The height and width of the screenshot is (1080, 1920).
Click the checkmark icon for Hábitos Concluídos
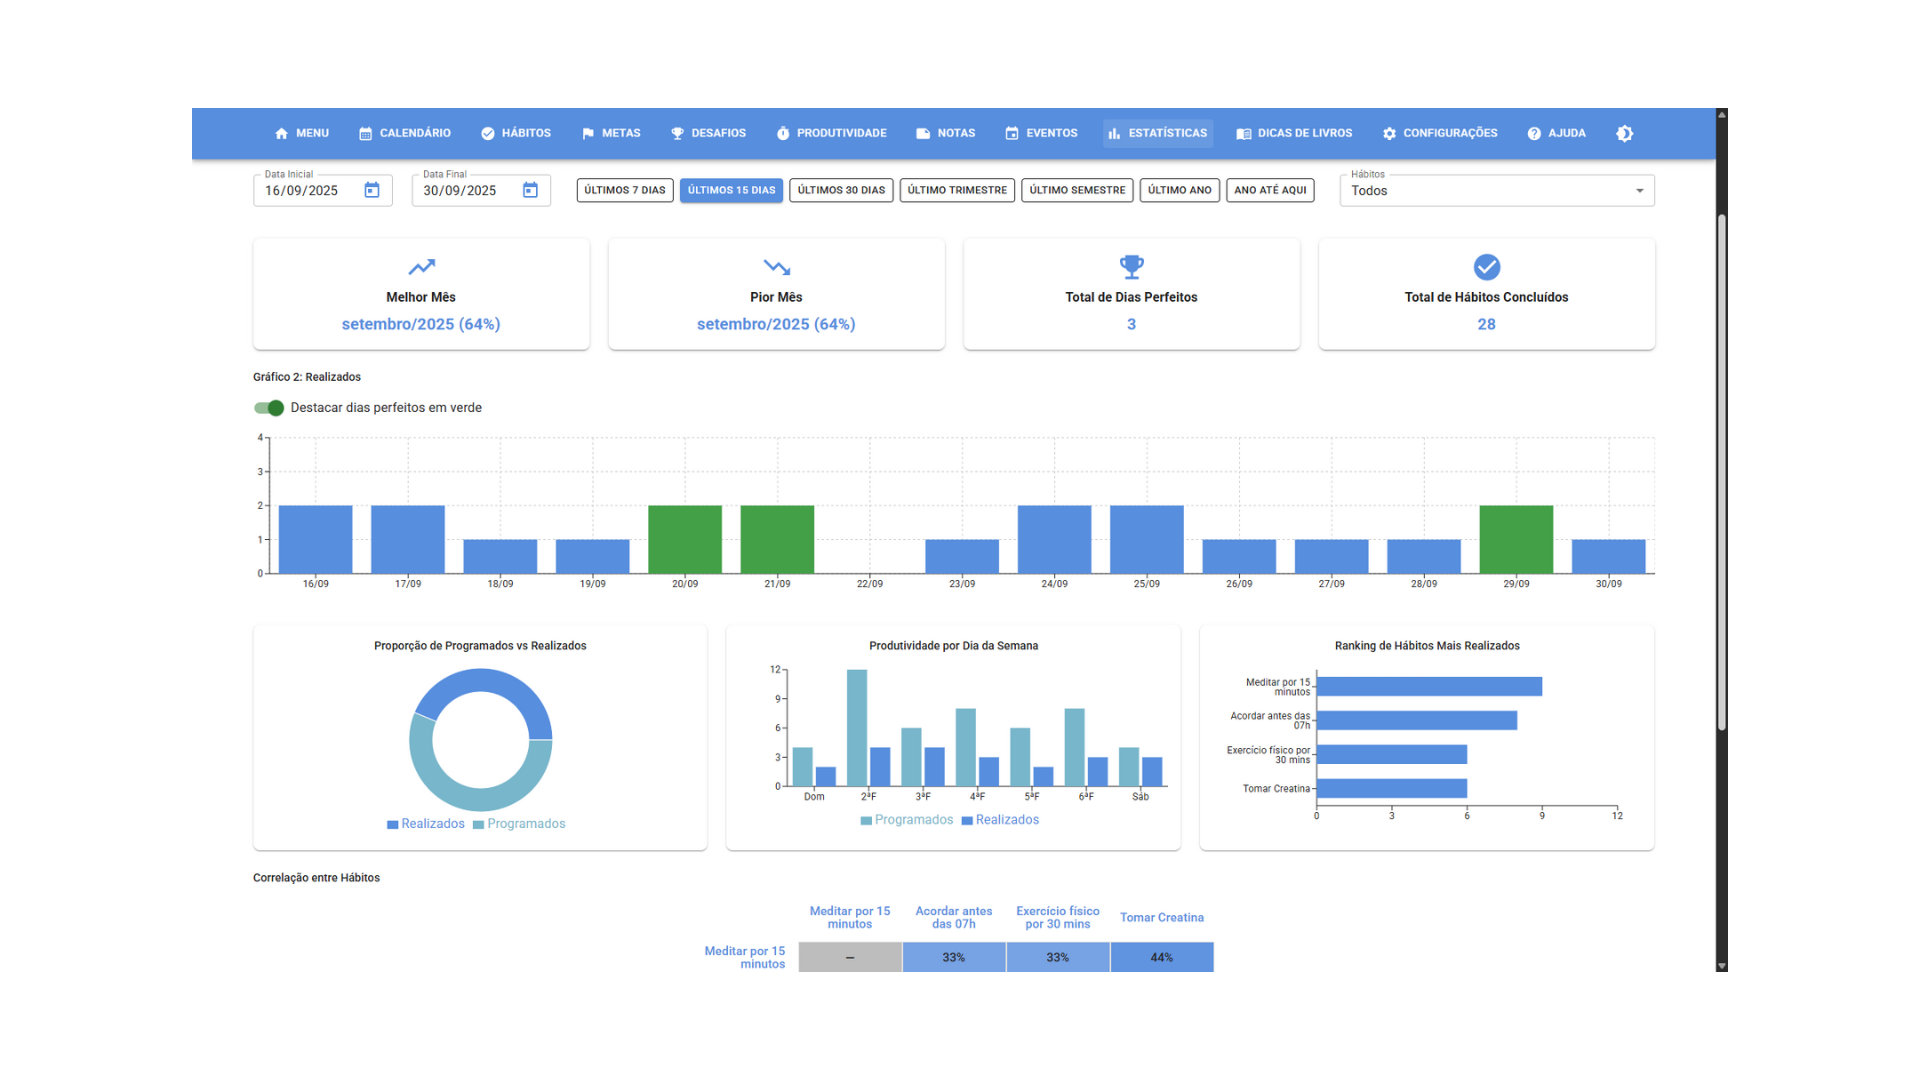click(1487, 267)
